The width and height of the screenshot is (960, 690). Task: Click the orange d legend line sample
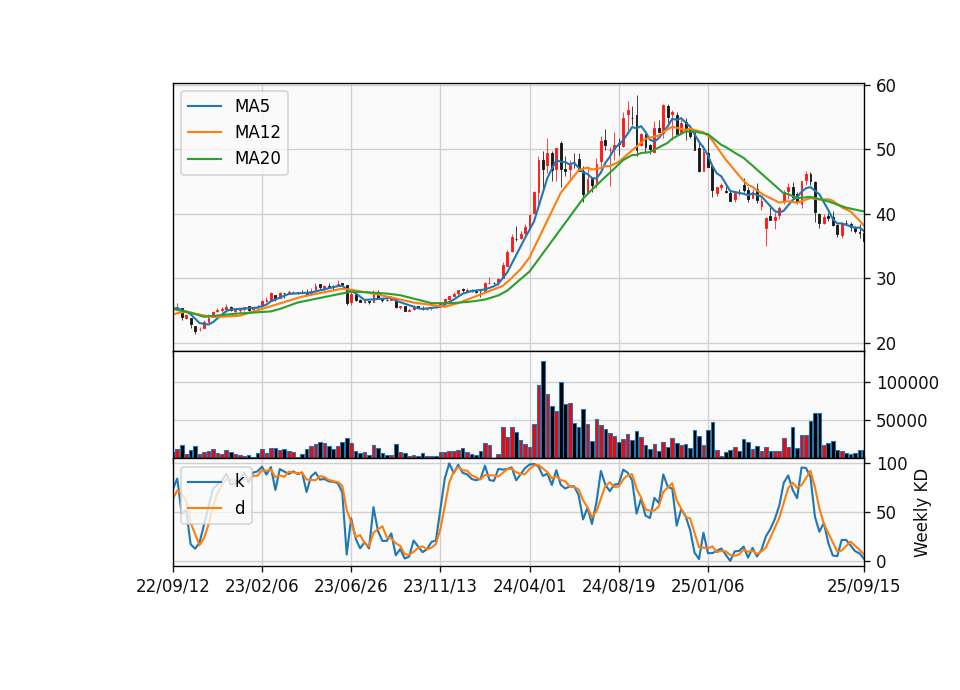click(x=204, y=508)
